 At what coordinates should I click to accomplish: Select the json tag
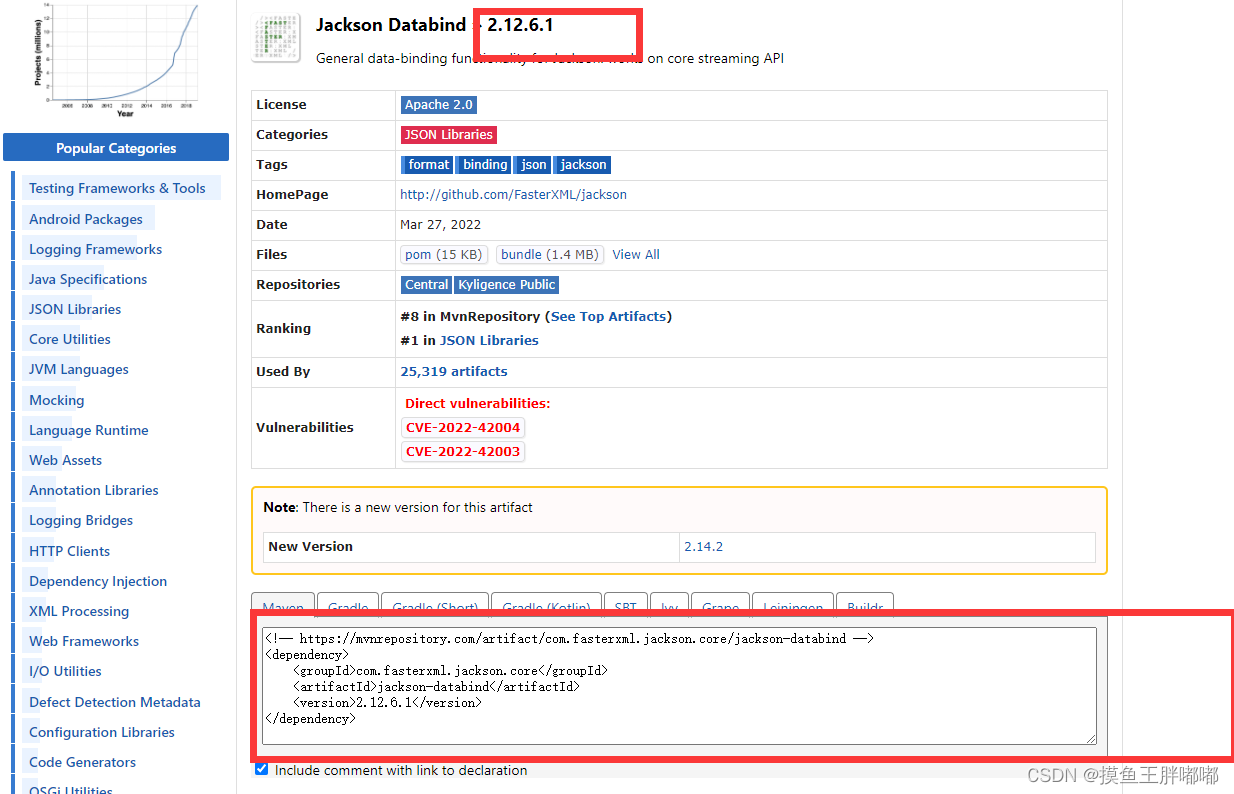point(534,165)
